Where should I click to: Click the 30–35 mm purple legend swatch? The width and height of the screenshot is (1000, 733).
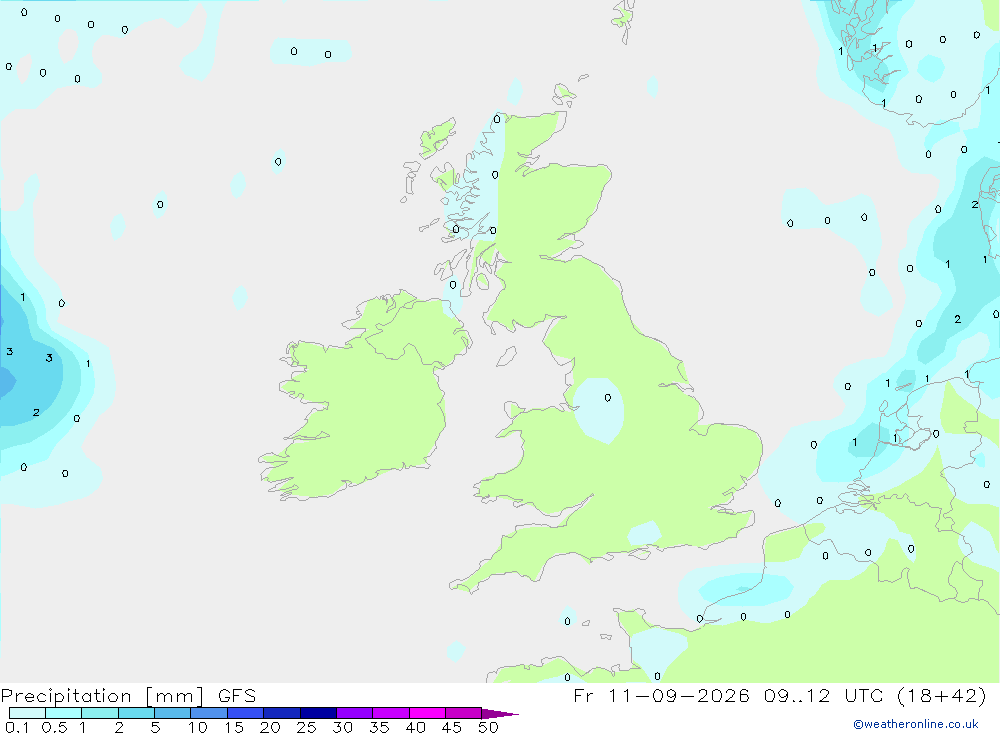[355, 713]
